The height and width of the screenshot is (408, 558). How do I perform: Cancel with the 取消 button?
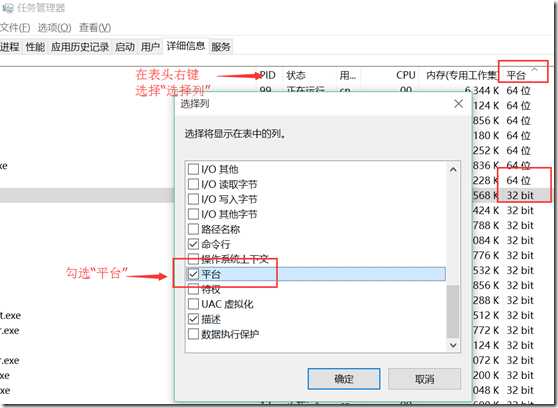click(425, 379)
